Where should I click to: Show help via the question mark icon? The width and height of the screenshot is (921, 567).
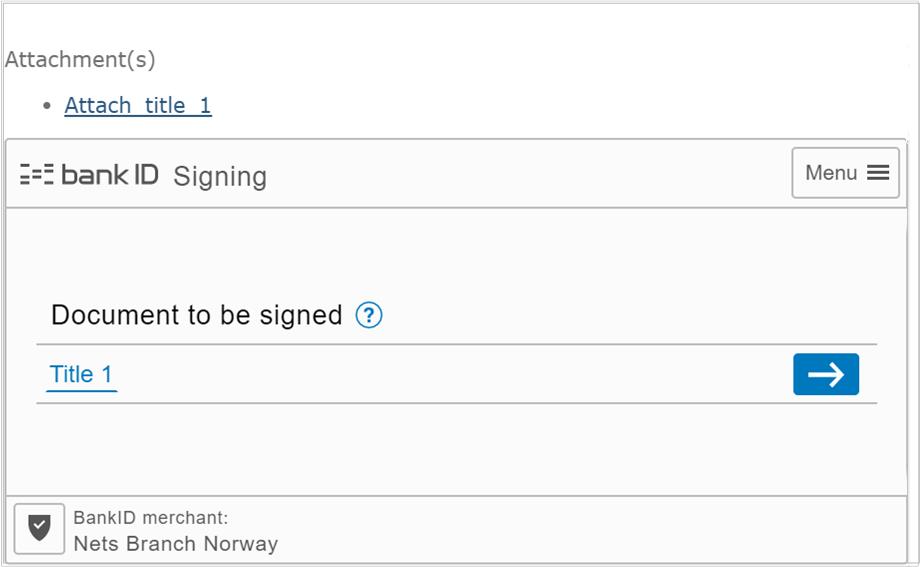click(369, 315)
